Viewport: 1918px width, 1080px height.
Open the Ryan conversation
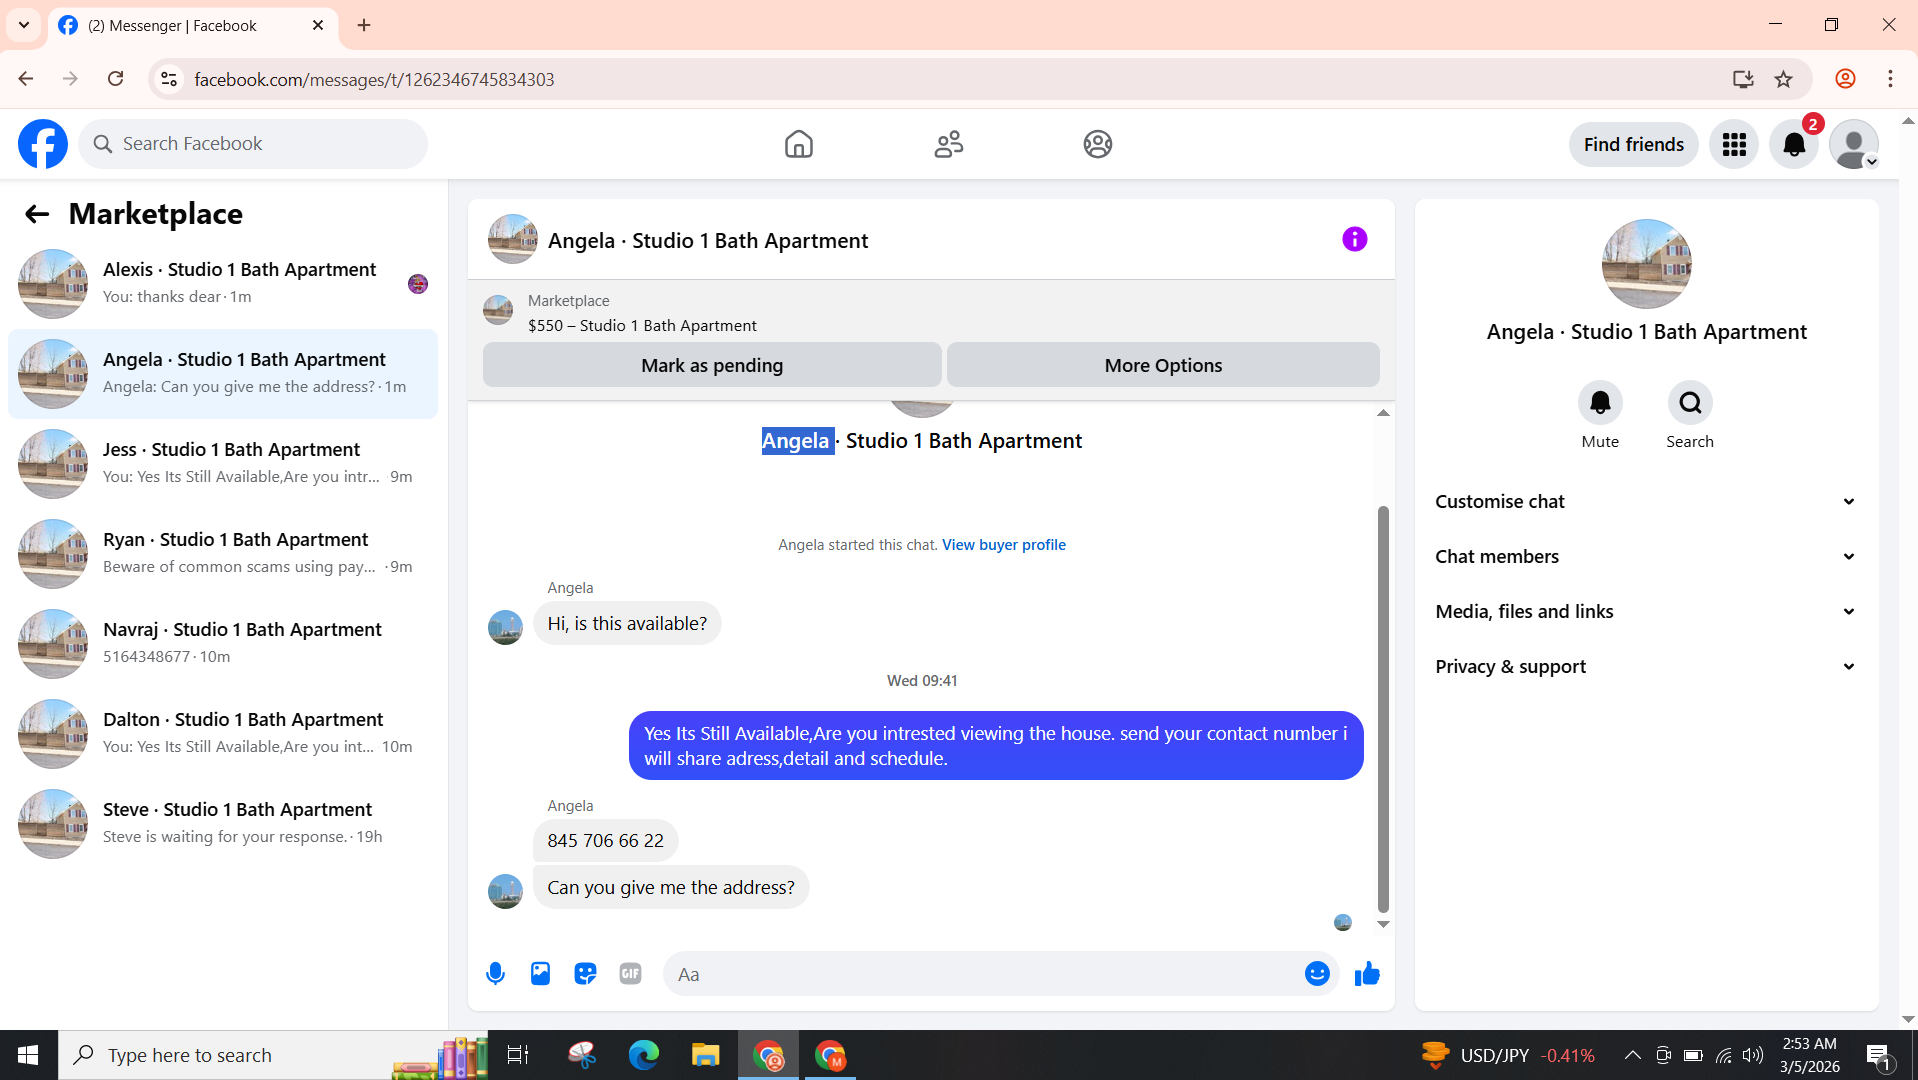[x=223, y=554]
